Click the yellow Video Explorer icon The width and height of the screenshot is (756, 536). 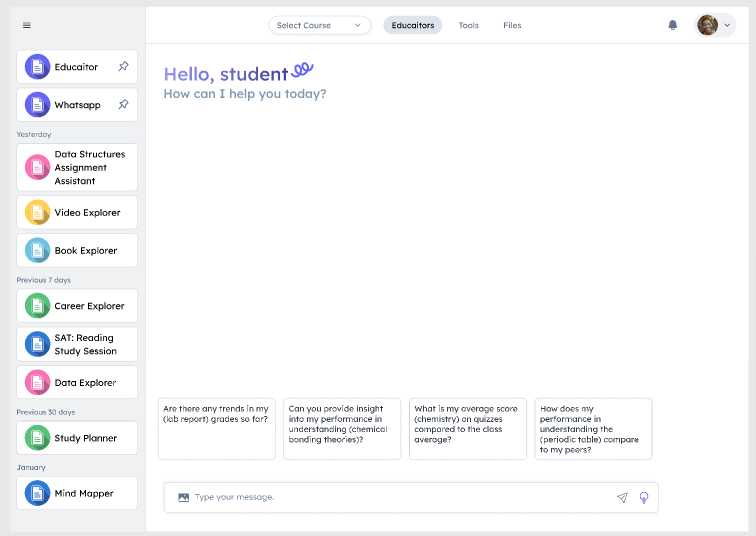coord(37,213)
